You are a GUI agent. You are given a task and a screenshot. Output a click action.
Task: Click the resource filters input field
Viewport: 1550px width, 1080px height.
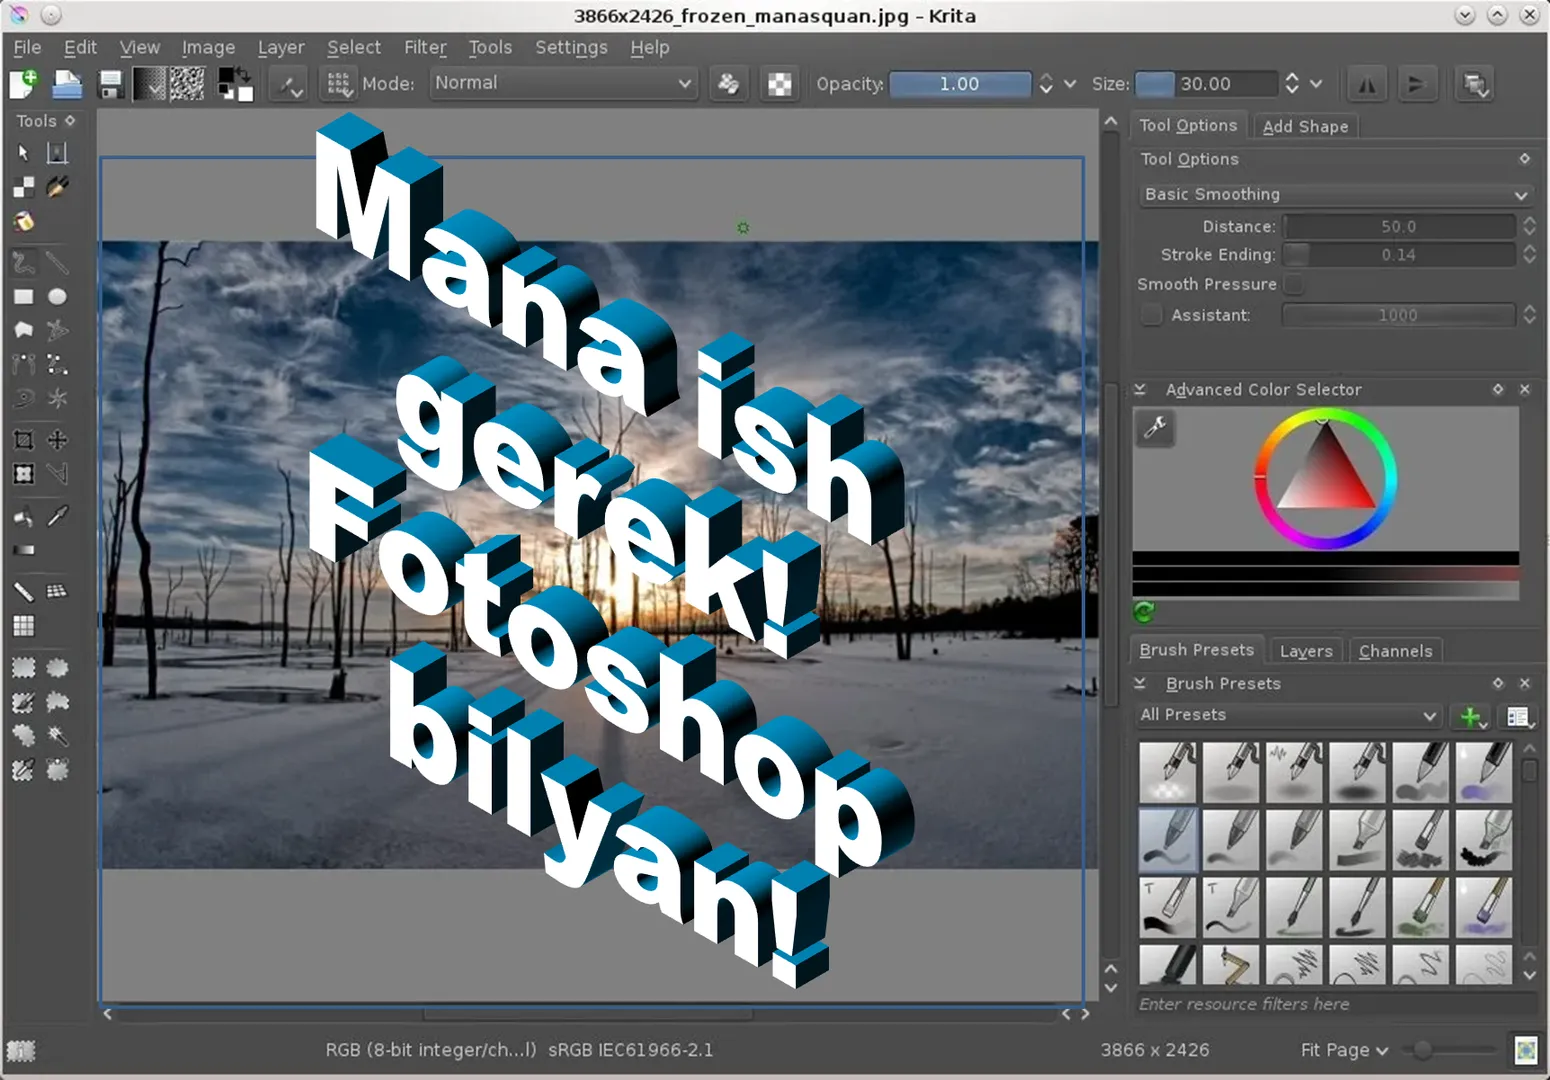[x=1335, y=1004]
